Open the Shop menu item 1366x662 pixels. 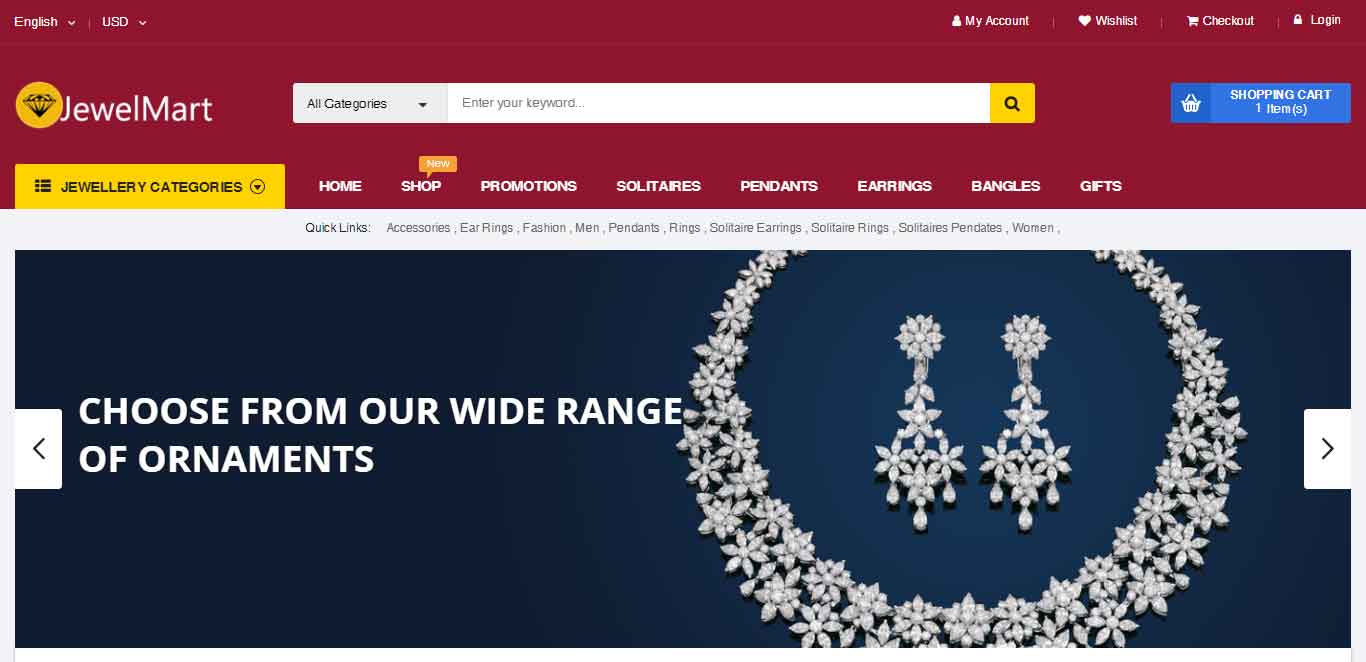(421, 186)
